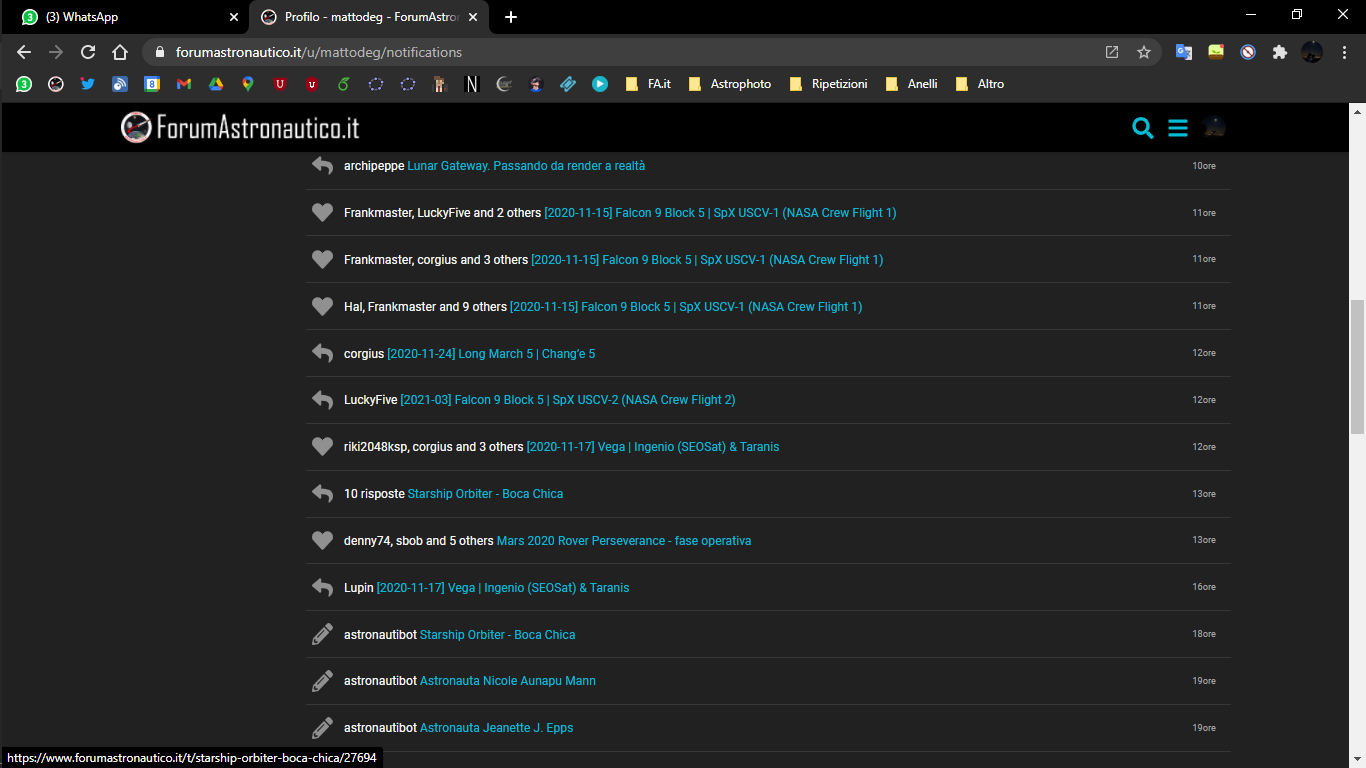View site info padlock icon
The image size is (1366, 768).
pos(159,52)
